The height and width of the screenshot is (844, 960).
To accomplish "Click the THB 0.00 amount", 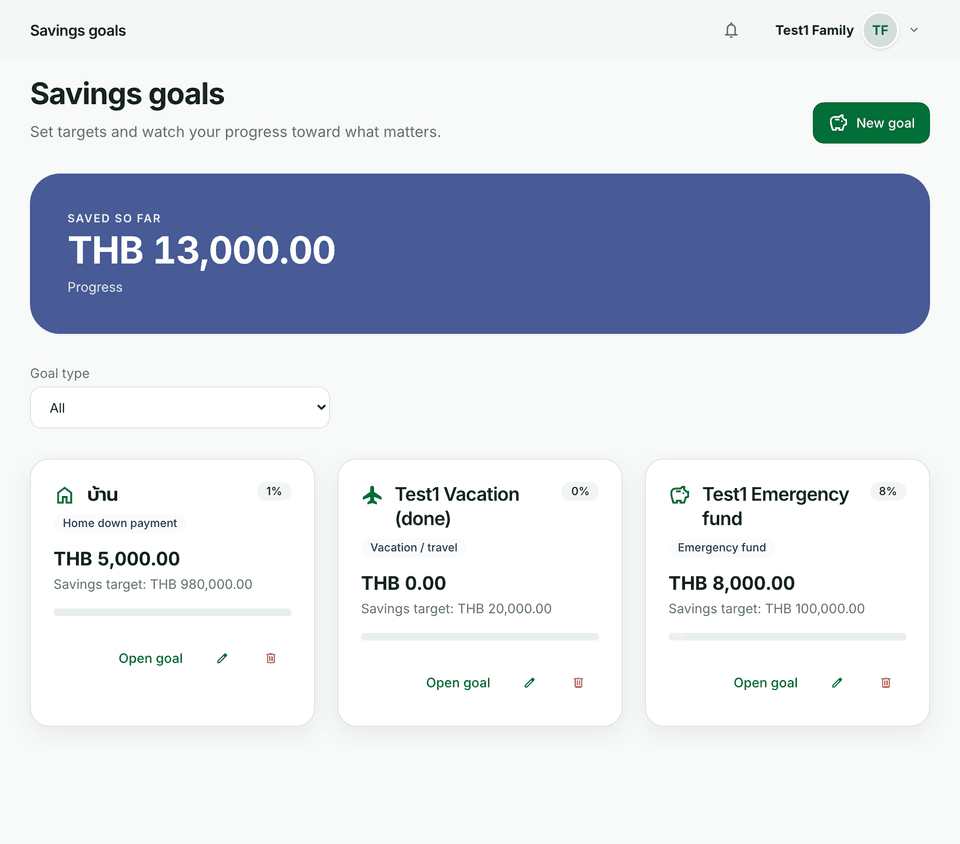I will pos(403,583).
